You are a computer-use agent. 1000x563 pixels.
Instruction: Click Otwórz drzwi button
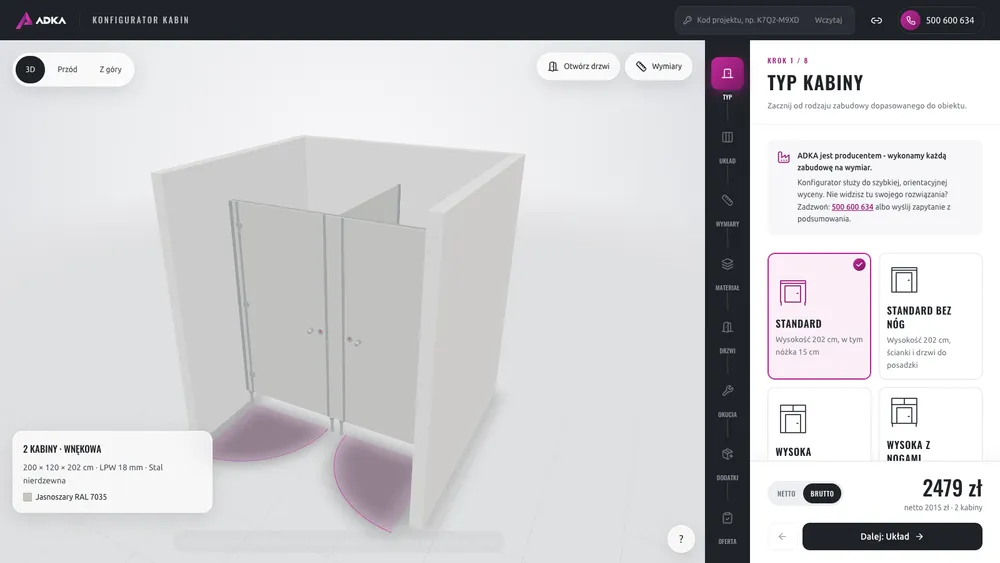coord(578,66)
